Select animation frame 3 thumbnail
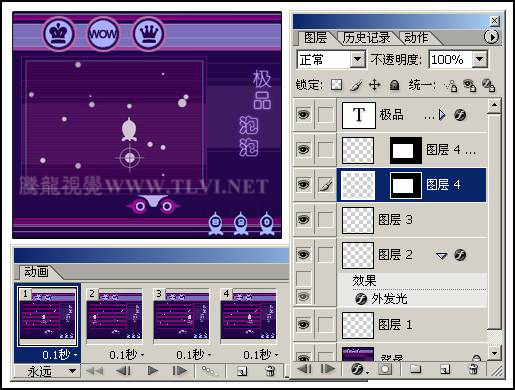Image resolution: width=515 pixels, height=390 pixels. (x=181, y=316)
